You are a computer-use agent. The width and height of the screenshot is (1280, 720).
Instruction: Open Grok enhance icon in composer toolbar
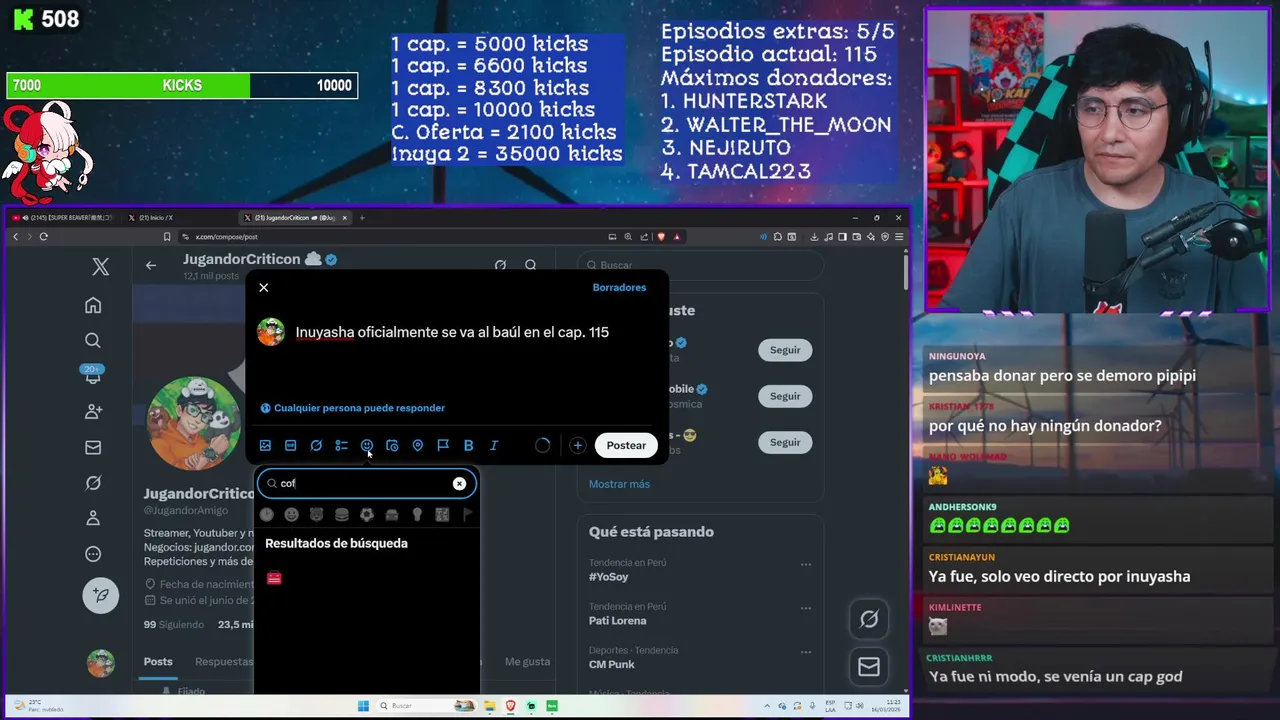(316, 445)
